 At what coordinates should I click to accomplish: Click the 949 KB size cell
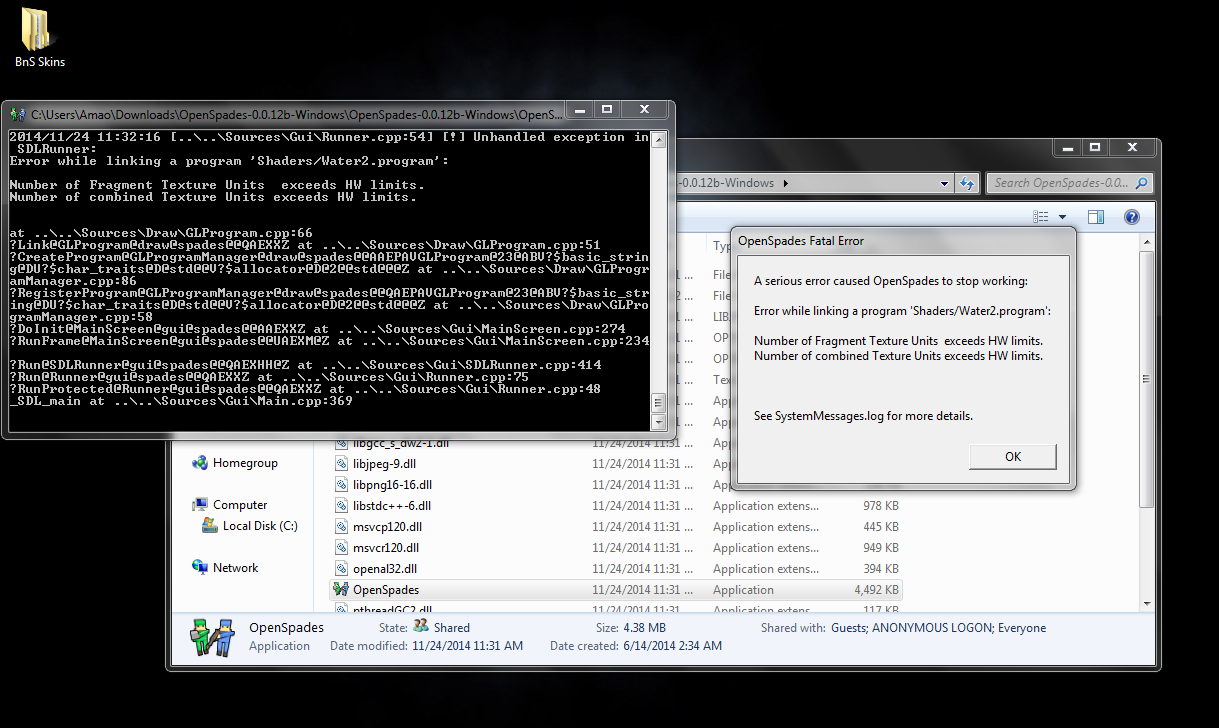coord(881,548)
